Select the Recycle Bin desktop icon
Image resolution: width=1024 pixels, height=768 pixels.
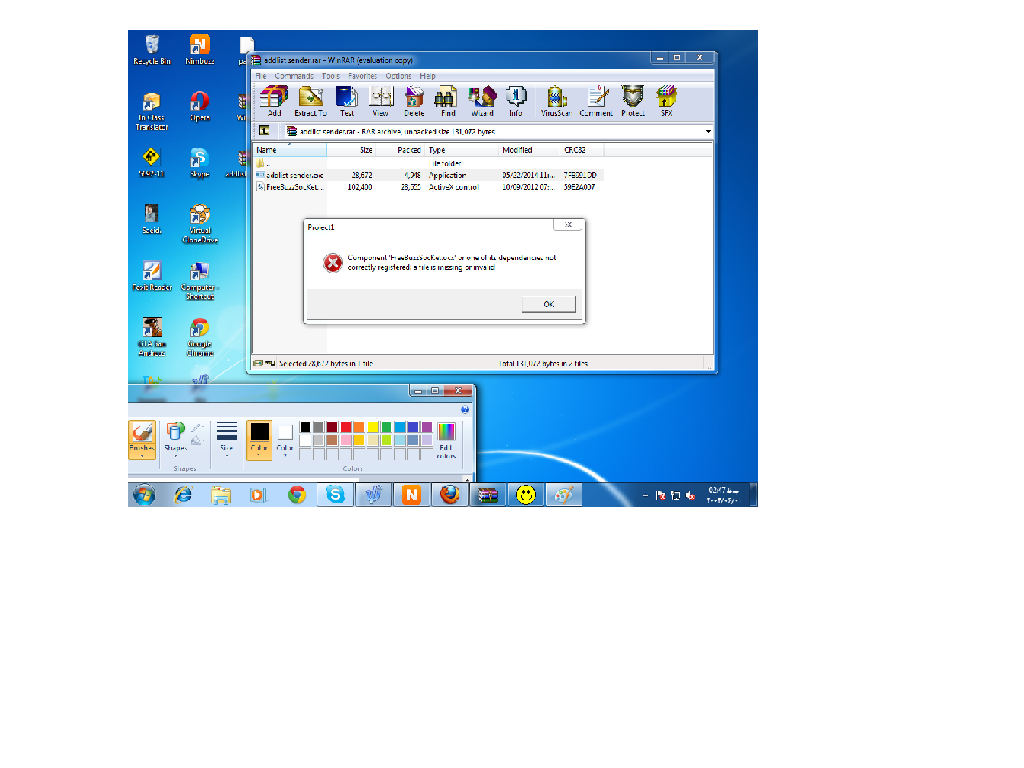pyautogui.click(x=152, y=50)
